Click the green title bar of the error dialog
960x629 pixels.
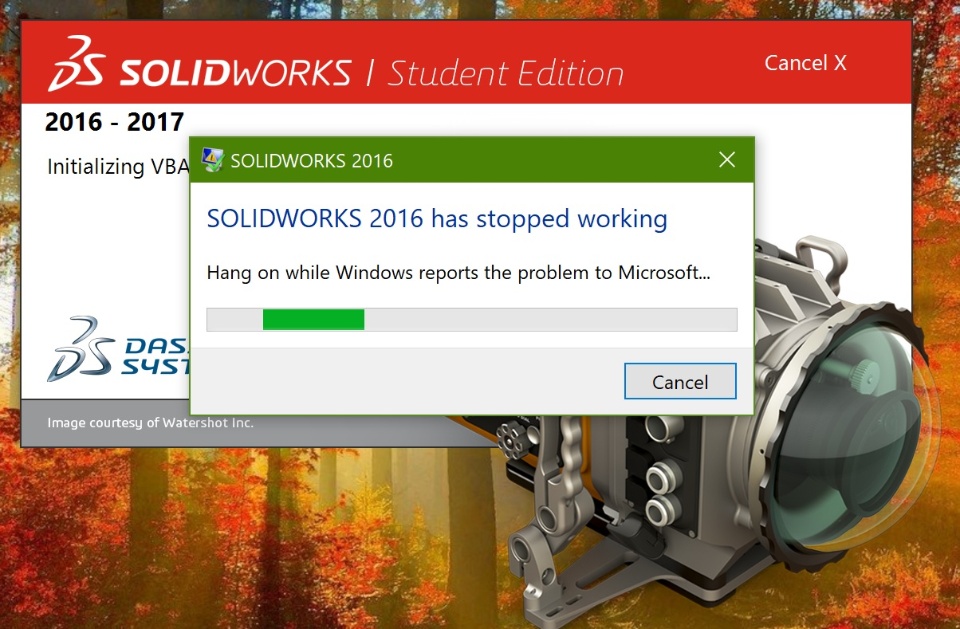pos(471,160)
